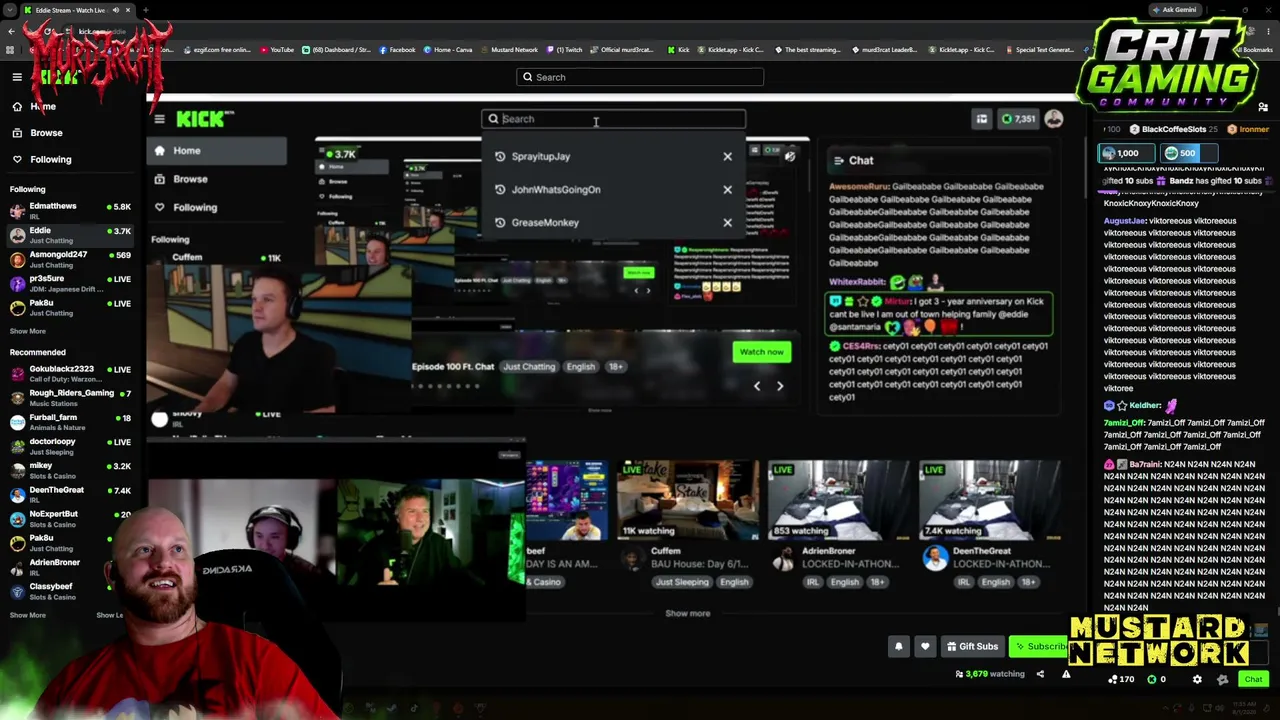Click the notification bell icon
Screen dimensions: 1280x720
898,647
